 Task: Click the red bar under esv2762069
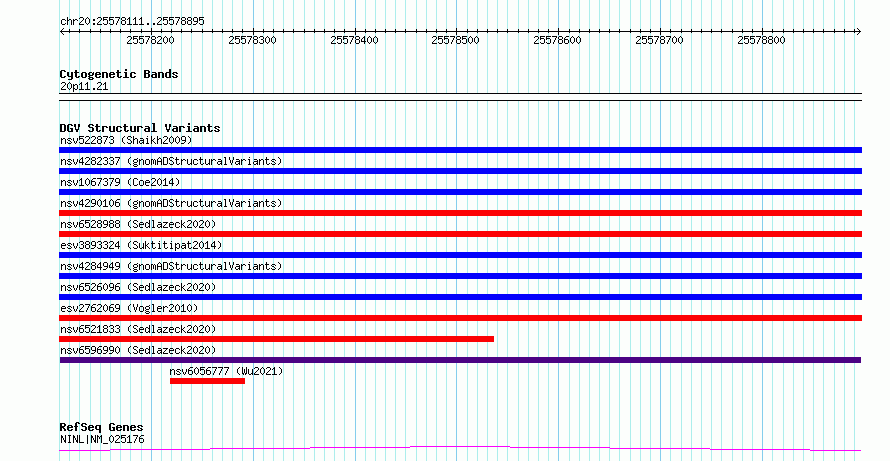(460, 318)
